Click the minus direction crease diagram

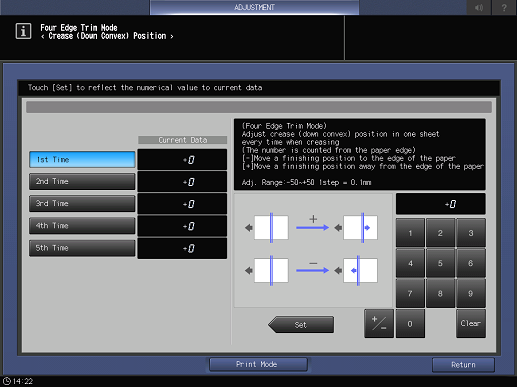(x=313, y=270)
